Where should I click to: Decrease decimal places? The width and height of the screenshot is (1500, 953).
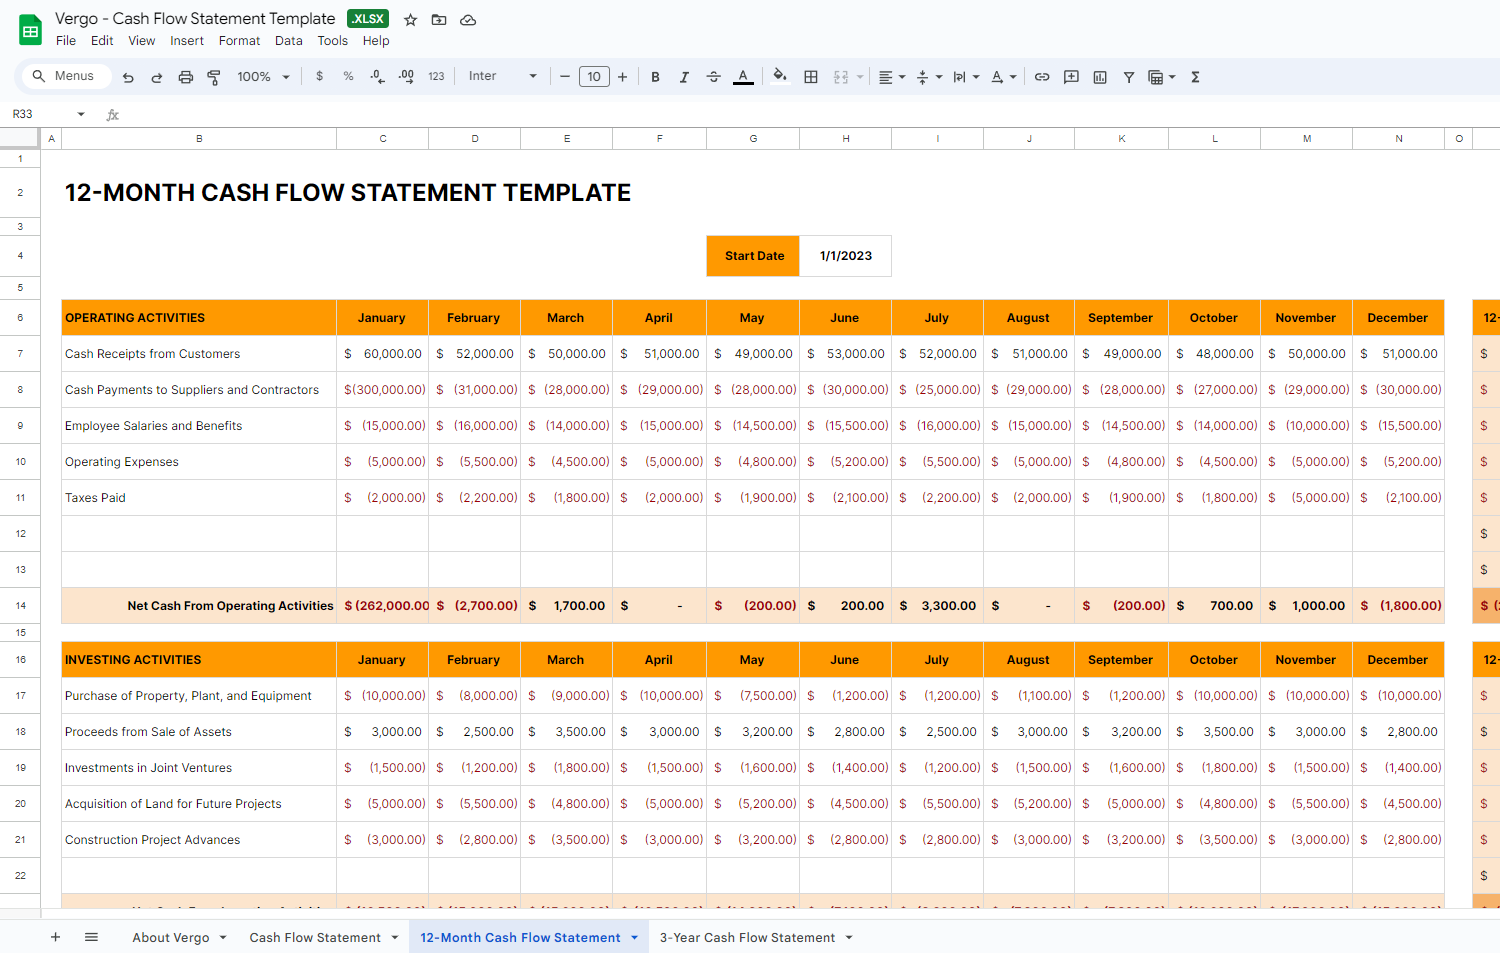(x=377, y=76)
